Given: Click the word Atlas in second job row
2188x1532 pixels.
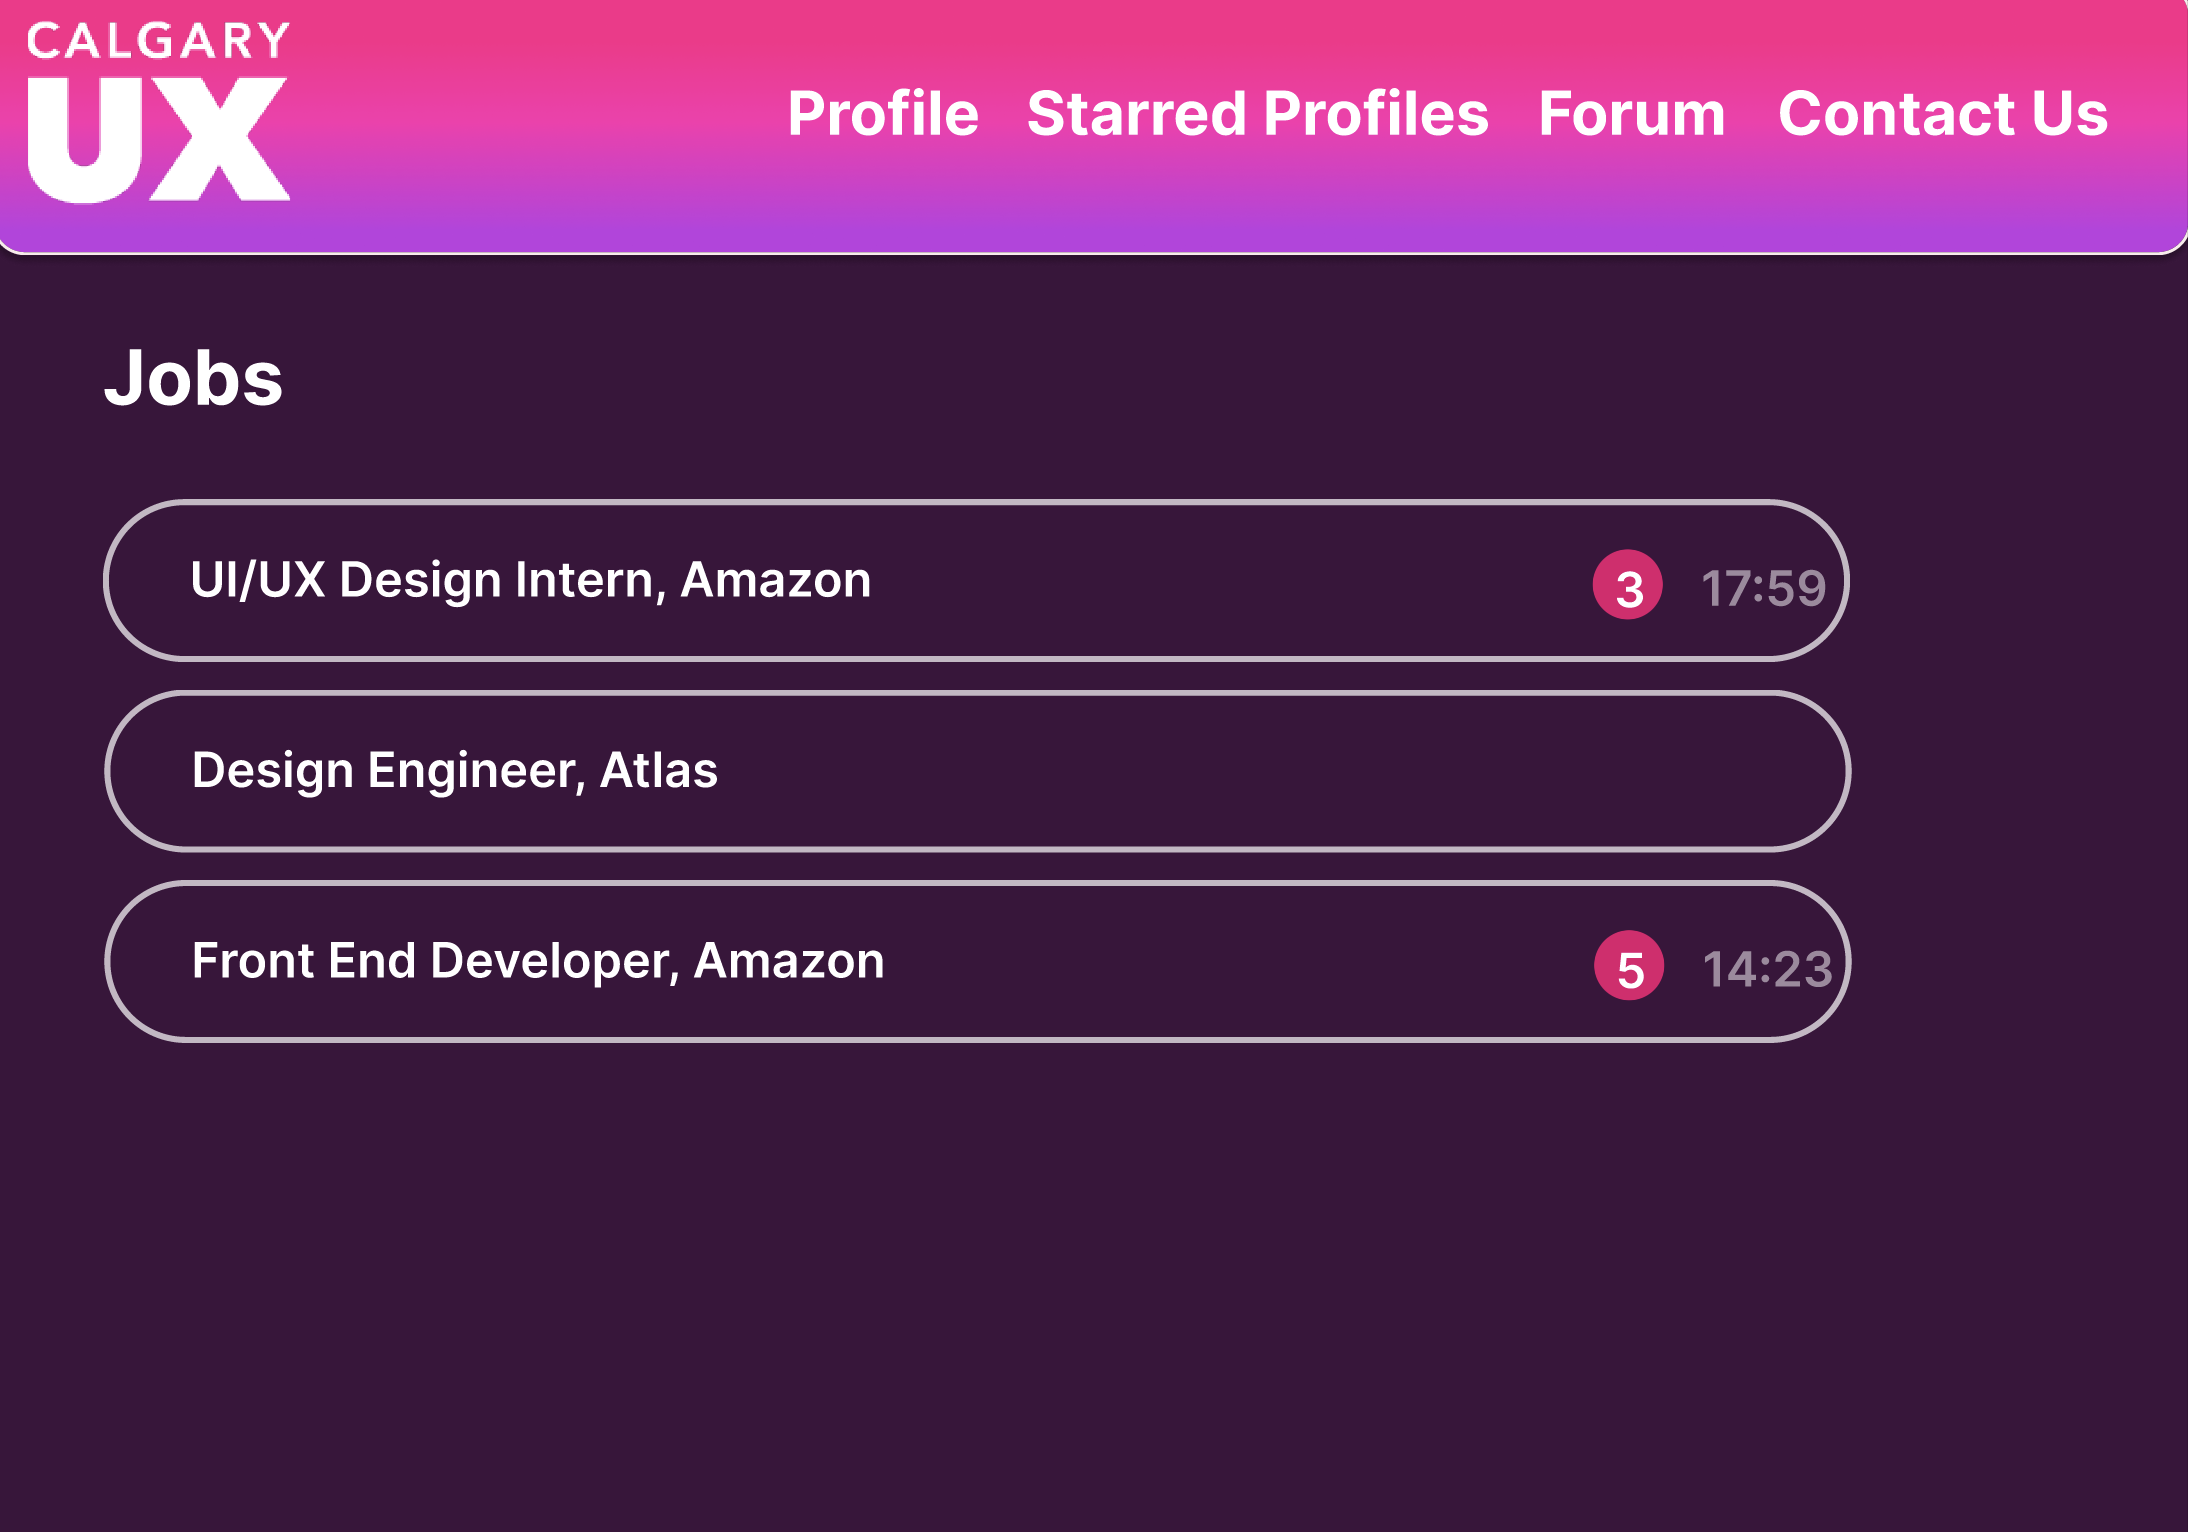Looking at the screenshot, I should coord(659,770).
